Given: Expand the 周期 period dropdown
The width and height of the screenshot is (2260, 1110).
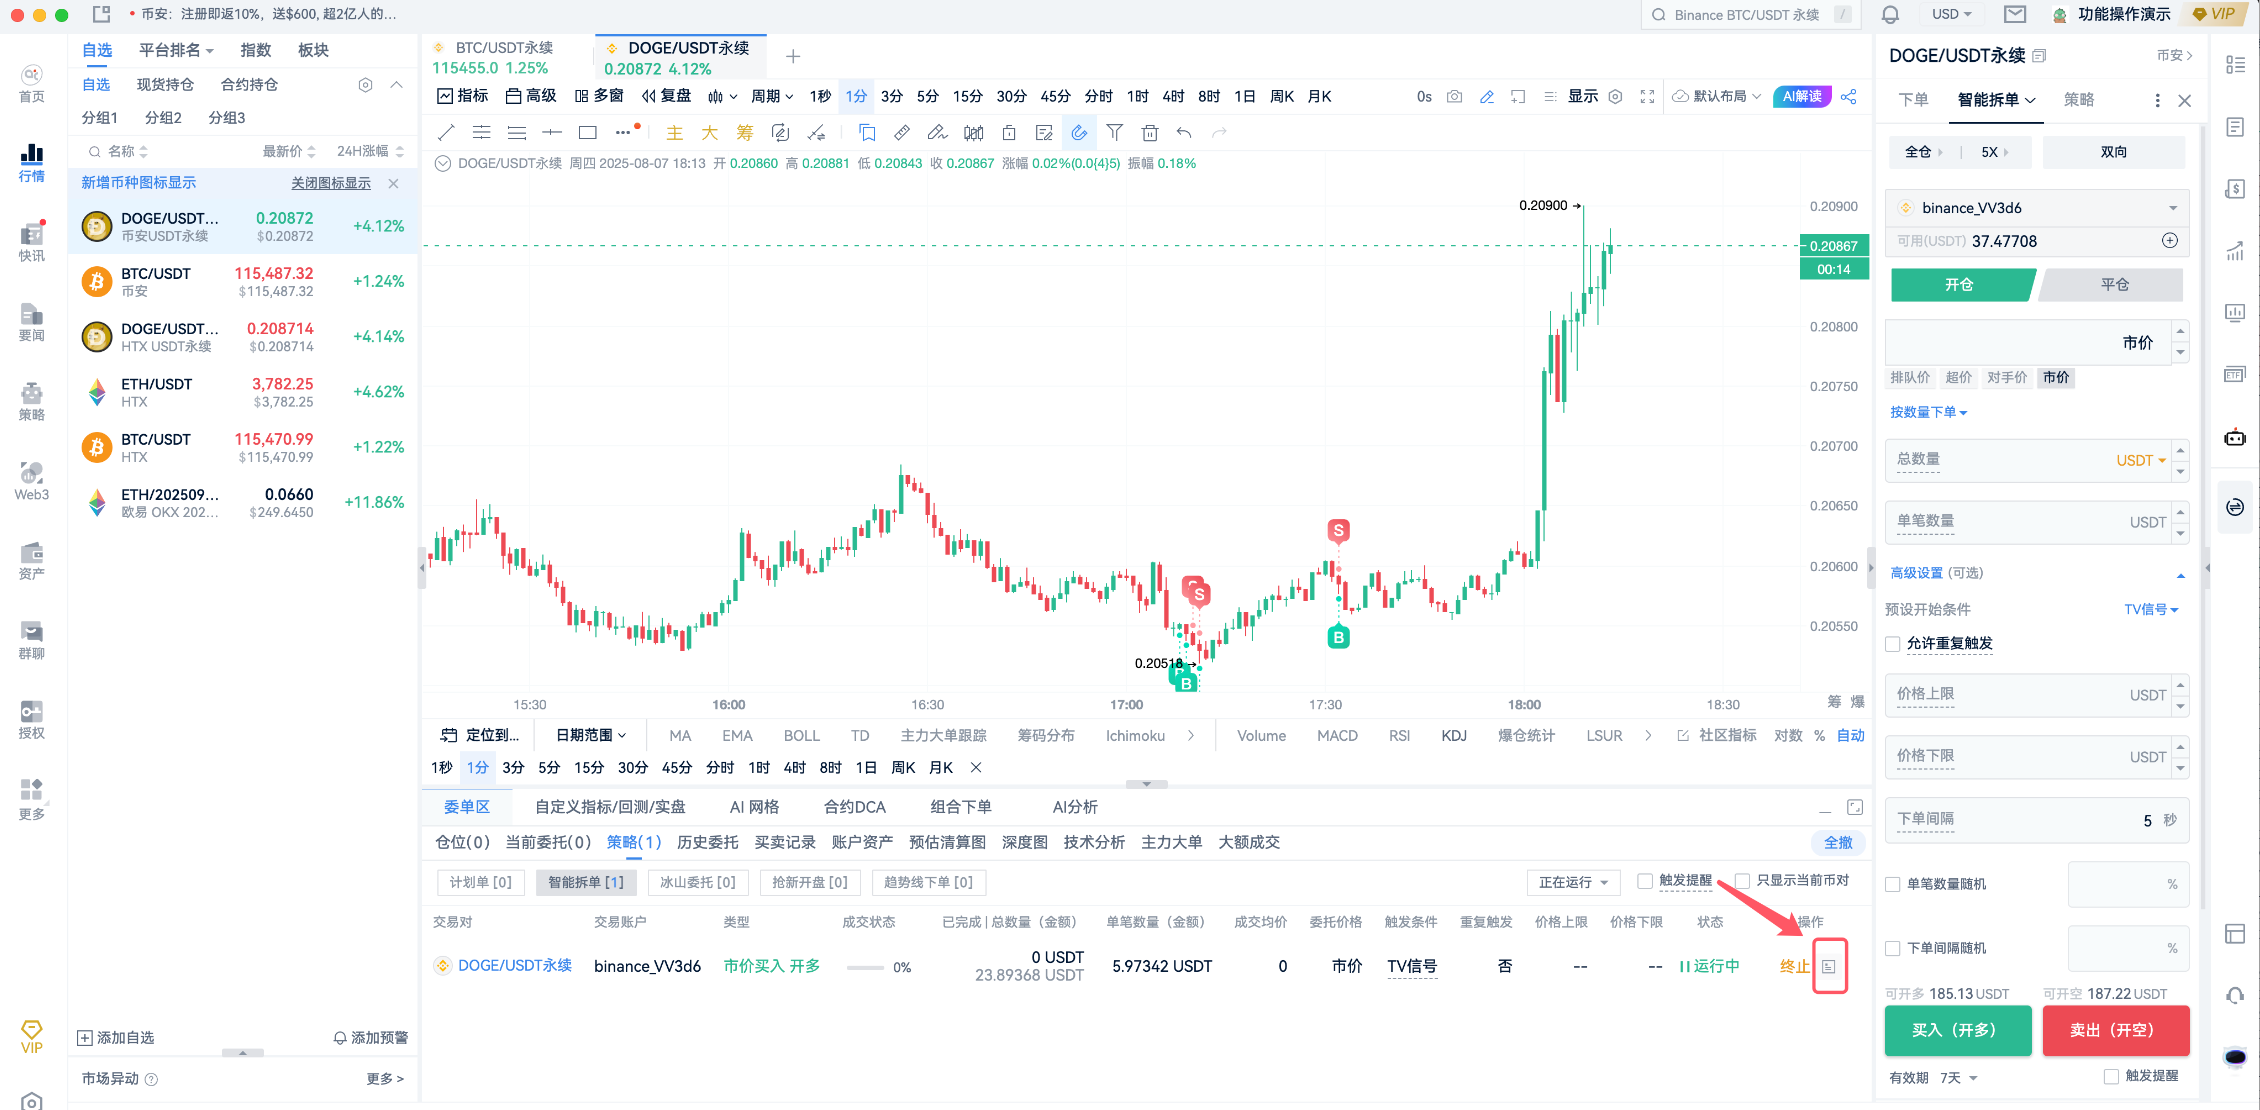Looking at the screenshot, I should pos(772,96).
